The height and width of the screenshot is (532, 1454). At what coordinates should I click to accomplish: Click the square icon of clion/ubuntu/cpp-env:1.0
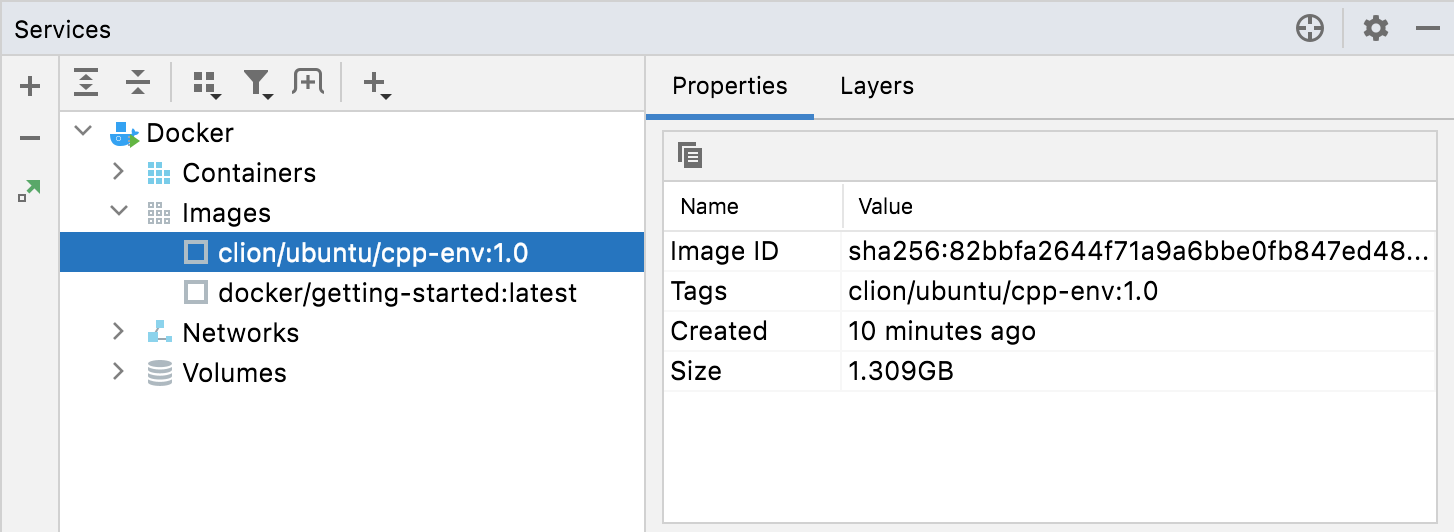pos(196,253)
